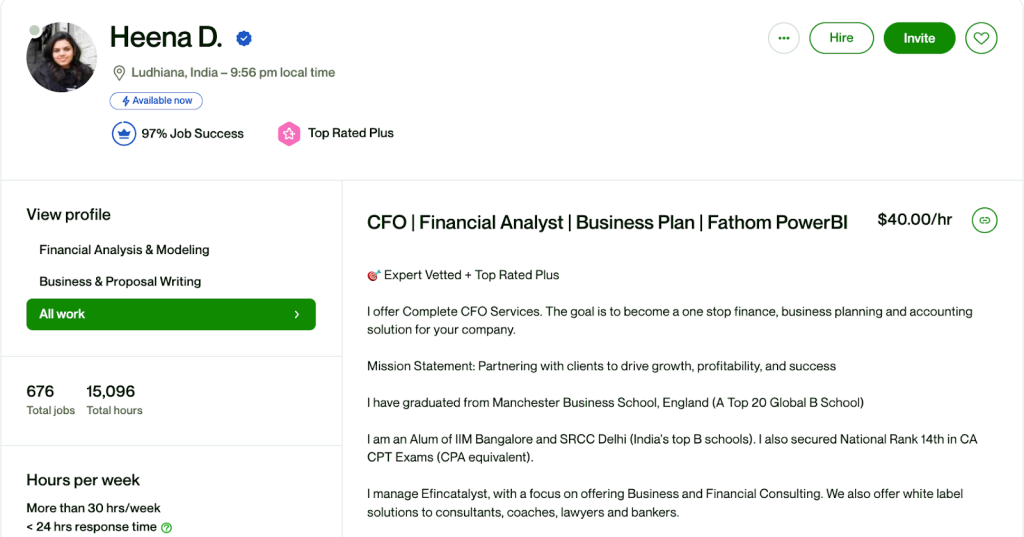Screen dimensions: 1024x537
Task: Click the $40.00/hr hourly rate
Action: (914, 220)
